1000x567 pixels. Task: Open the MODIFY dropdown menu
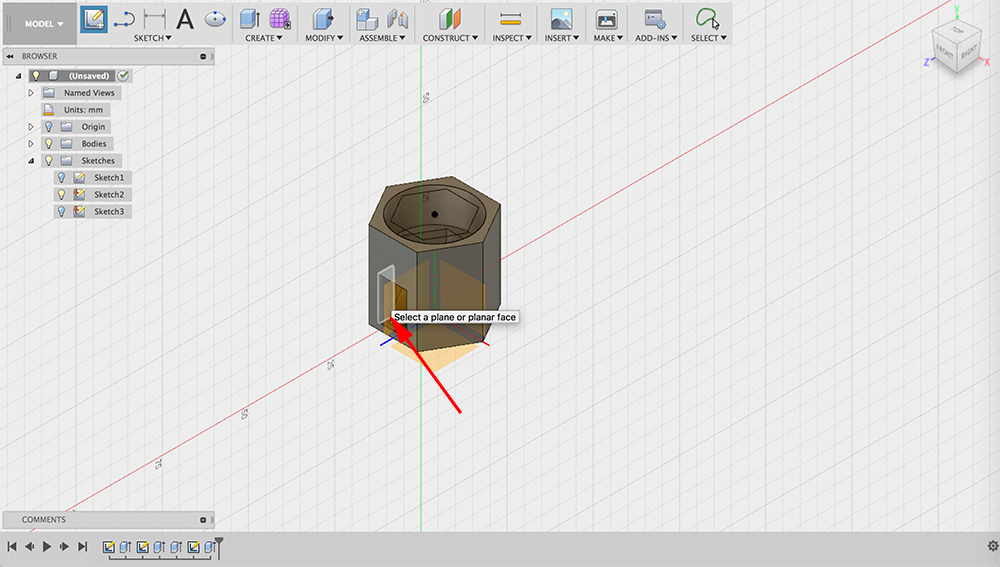click(324, 38)
